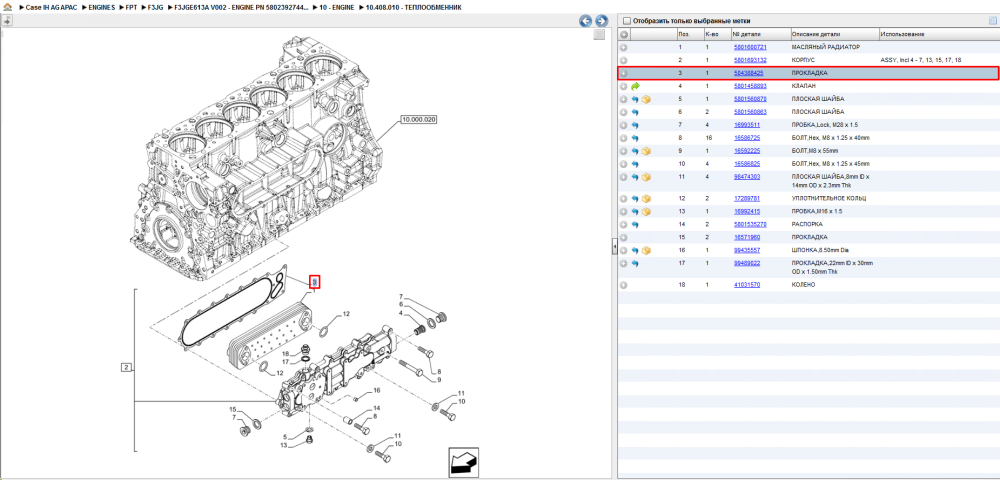1000x480 pixels.
Task: Click blue arrow on БОЛТ M8 x 45mm row
Action: click(x=635, y=164)
